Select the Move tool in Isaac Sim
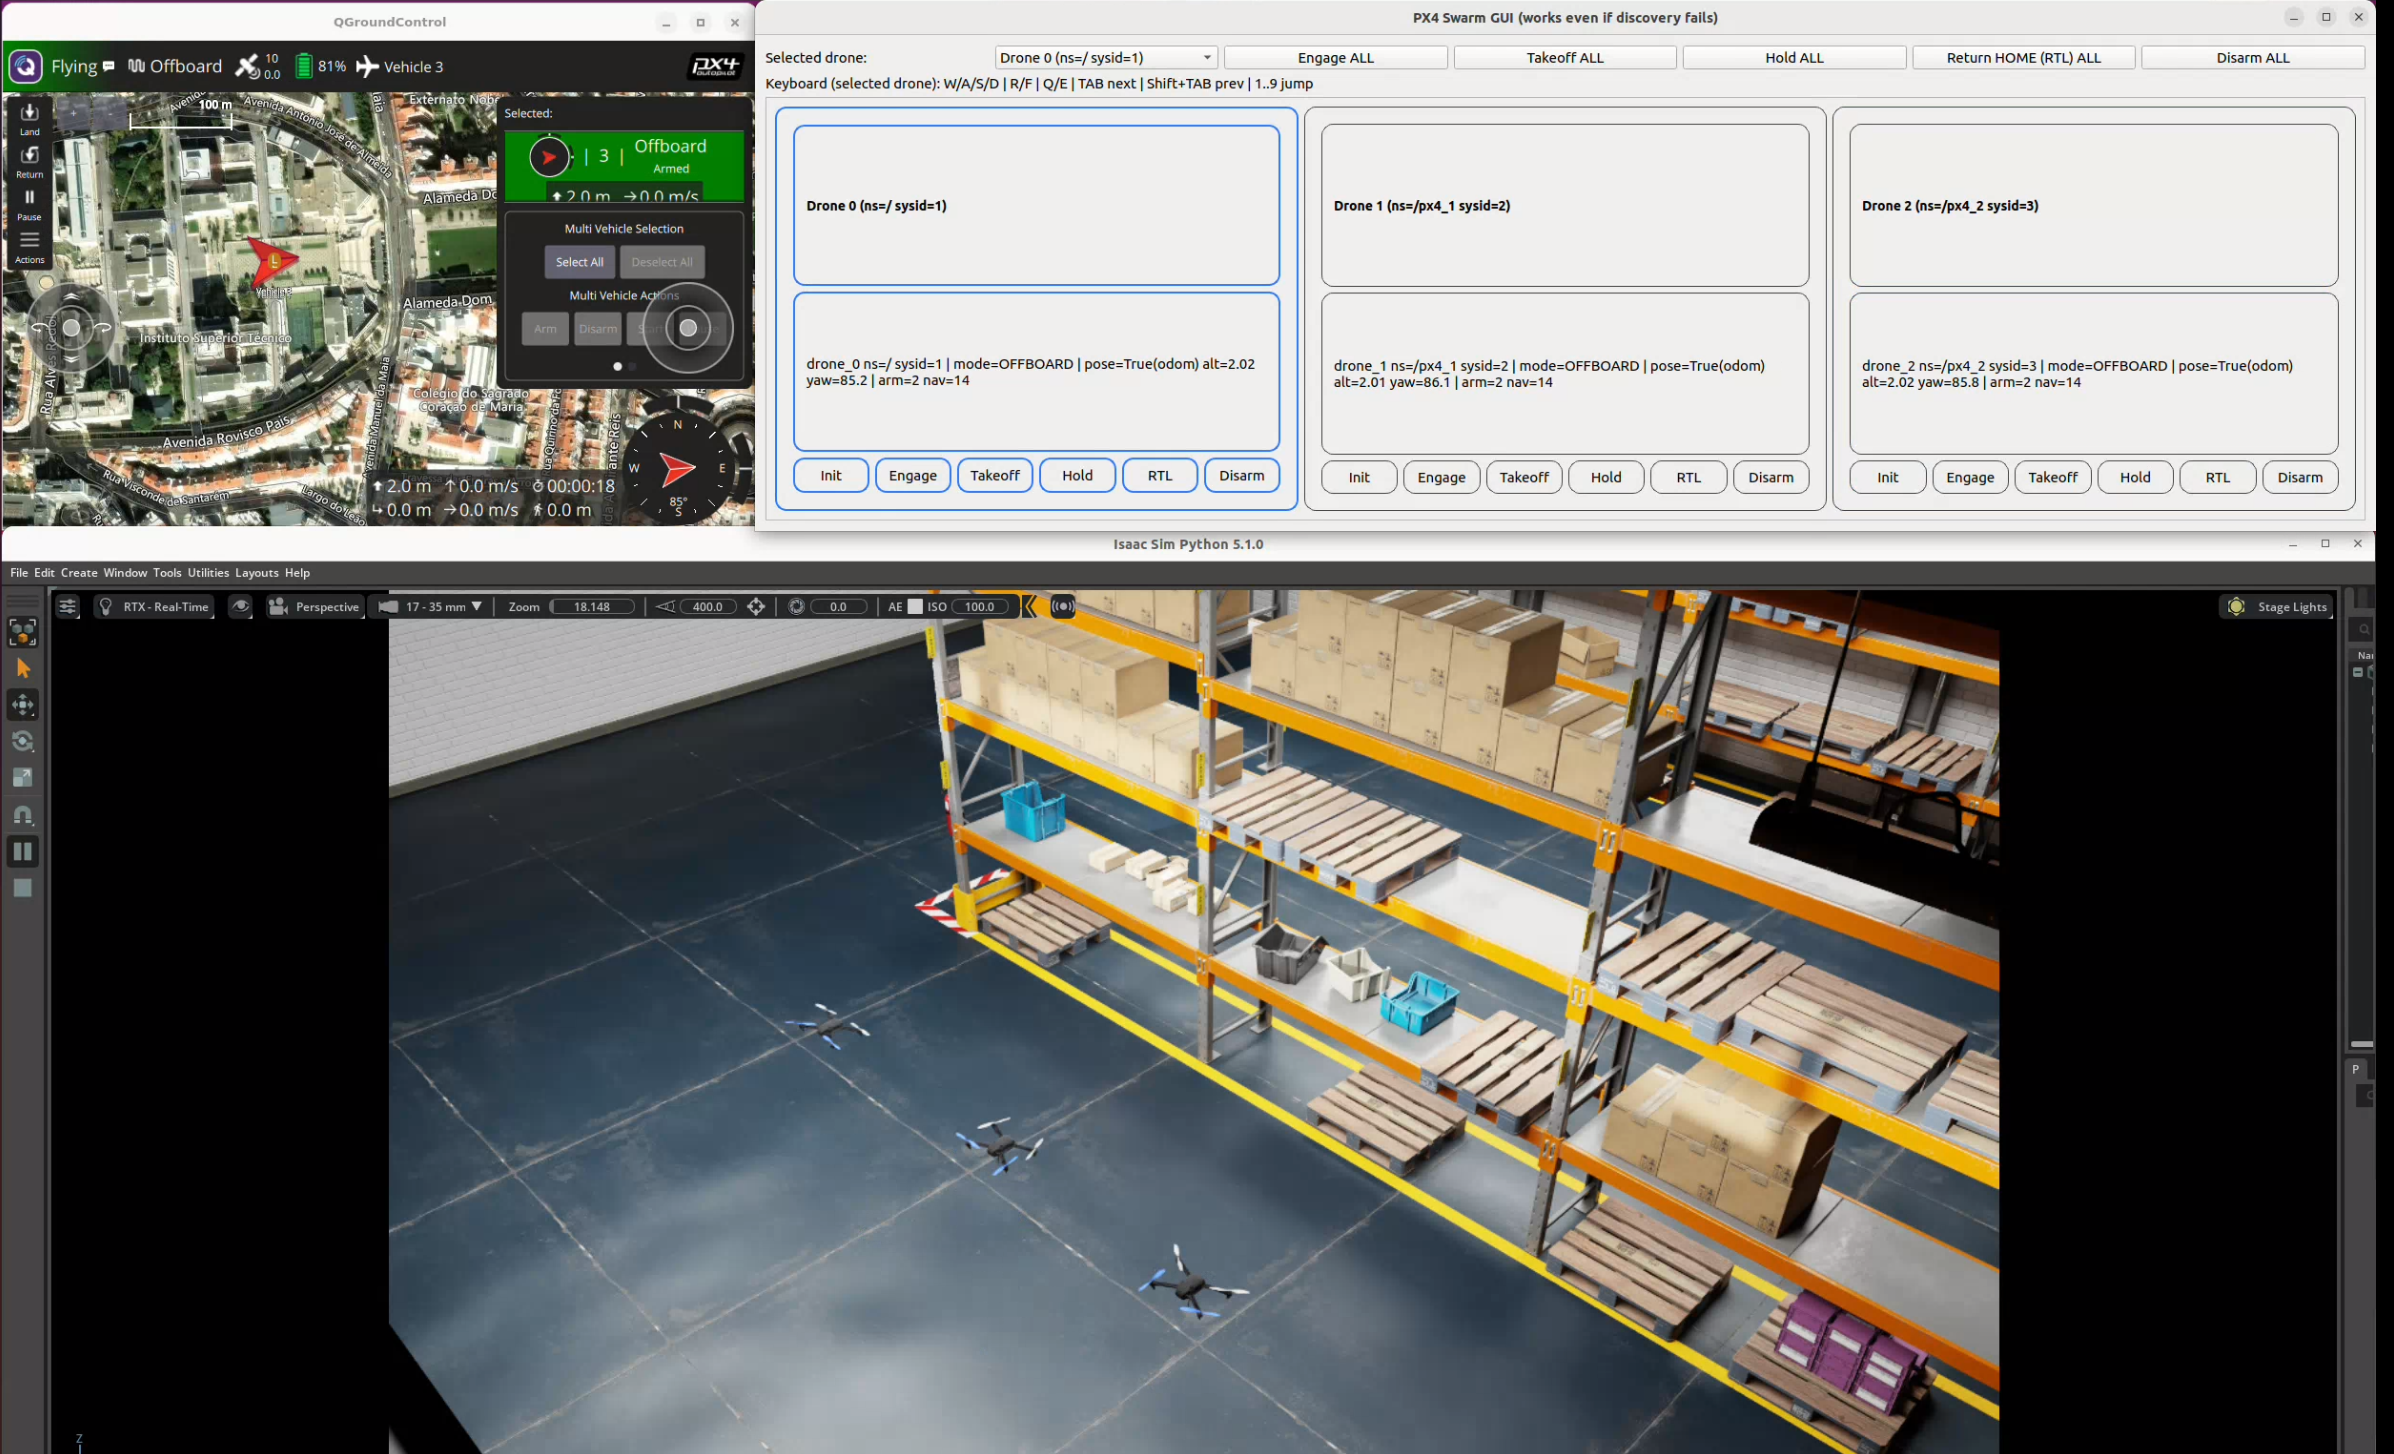Viewport: 2394px width, 1454px height. coord(23,705)
